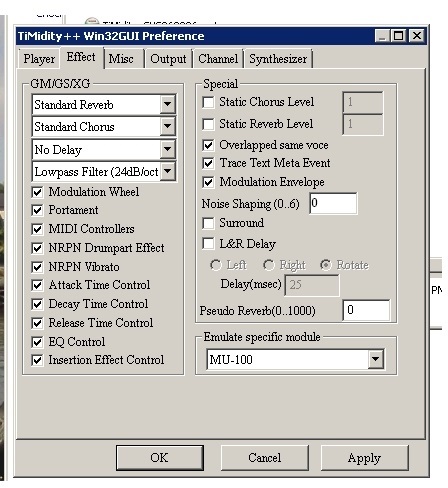The image size is (448, 488).
Task: Close the TiMidity++ Preference dialog
Action: pos(416,36)
